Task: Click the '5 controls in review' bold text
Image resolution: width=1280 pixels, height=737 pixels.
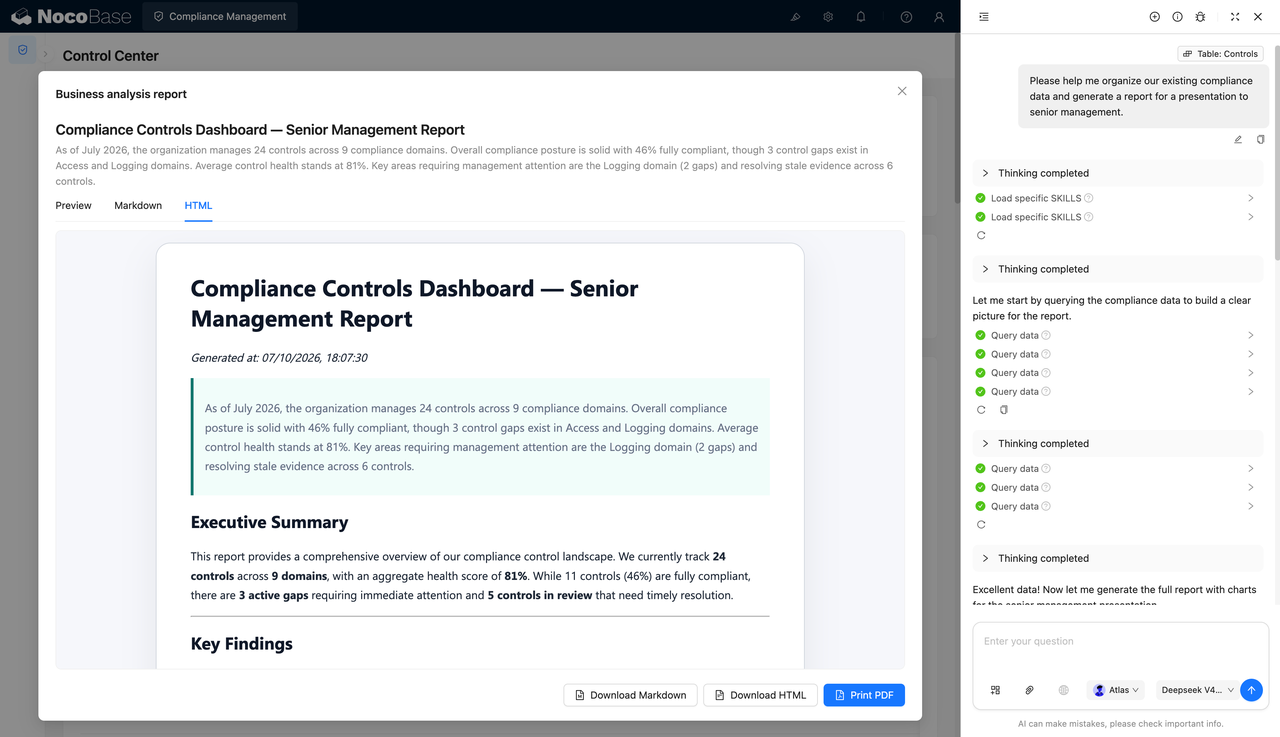Action: coord(539,595)
